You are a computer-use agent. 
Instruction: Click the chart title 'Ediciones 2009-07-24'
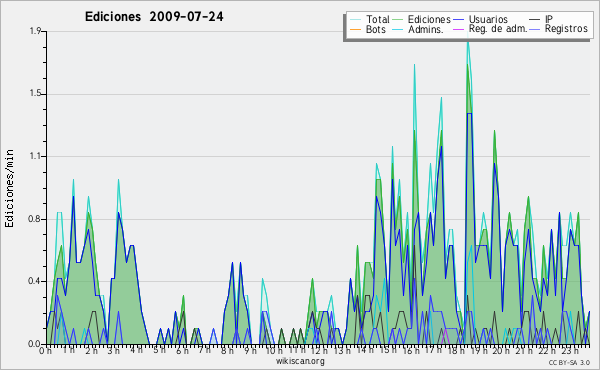154,17
